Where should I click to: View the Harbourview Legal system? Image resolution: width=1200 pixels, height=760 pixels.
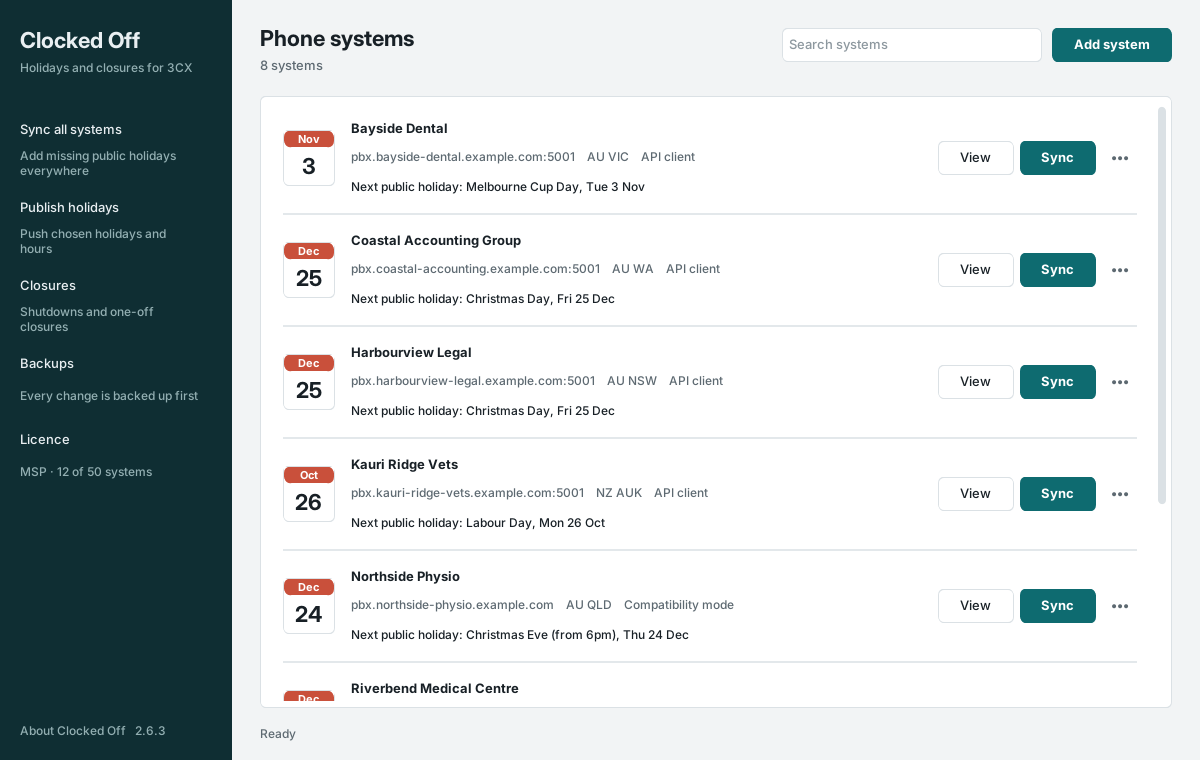[x=975, y=382]
